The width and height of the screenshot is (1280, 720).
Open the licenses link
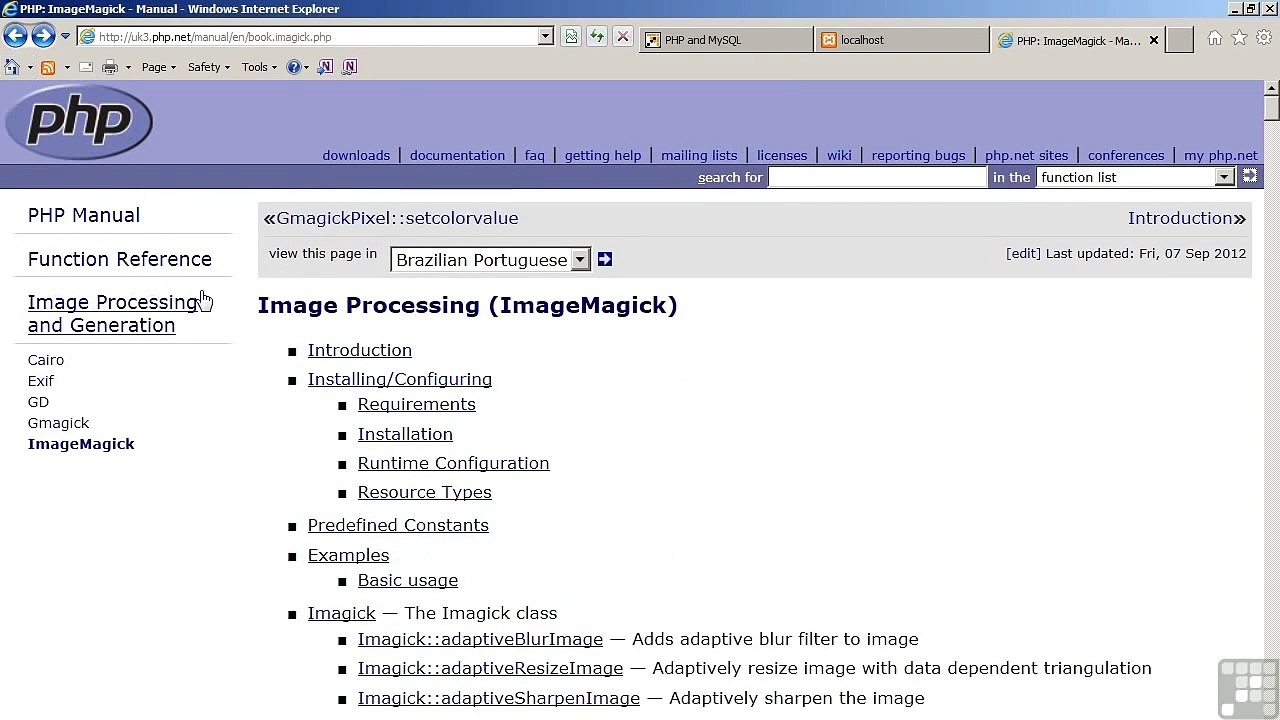[x=782, y=155]
